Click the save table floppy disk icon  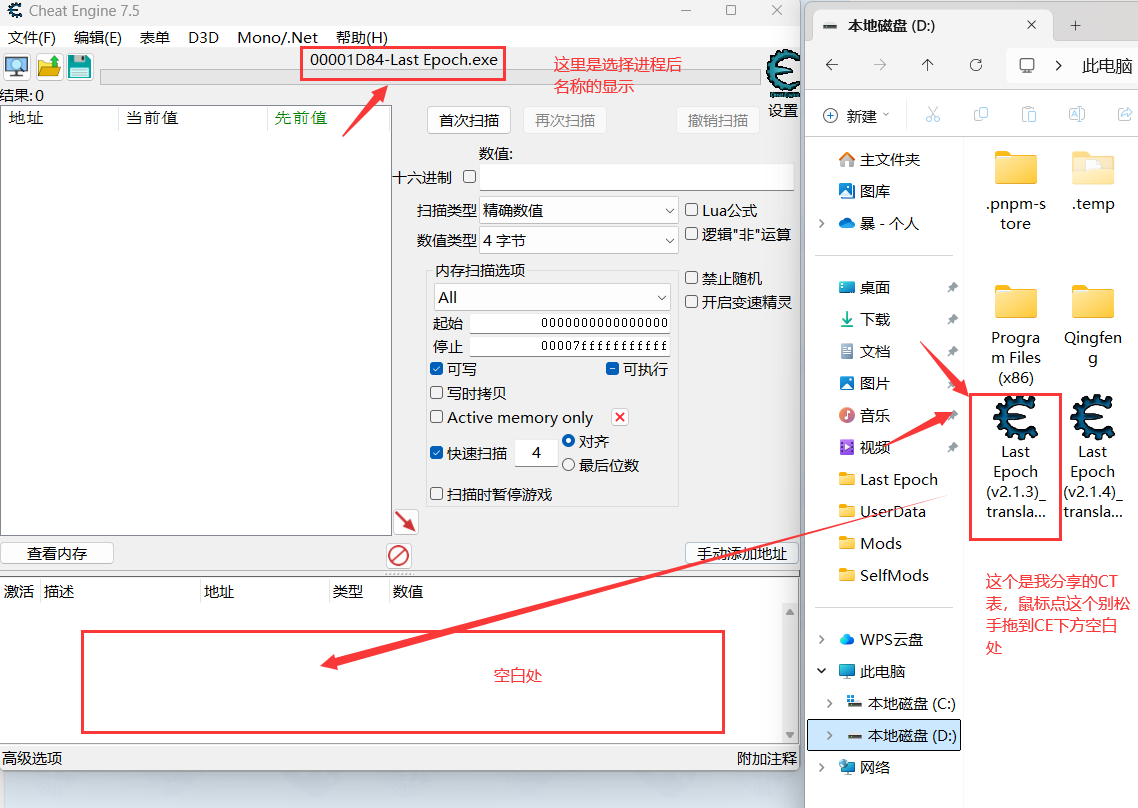point(80,67)
